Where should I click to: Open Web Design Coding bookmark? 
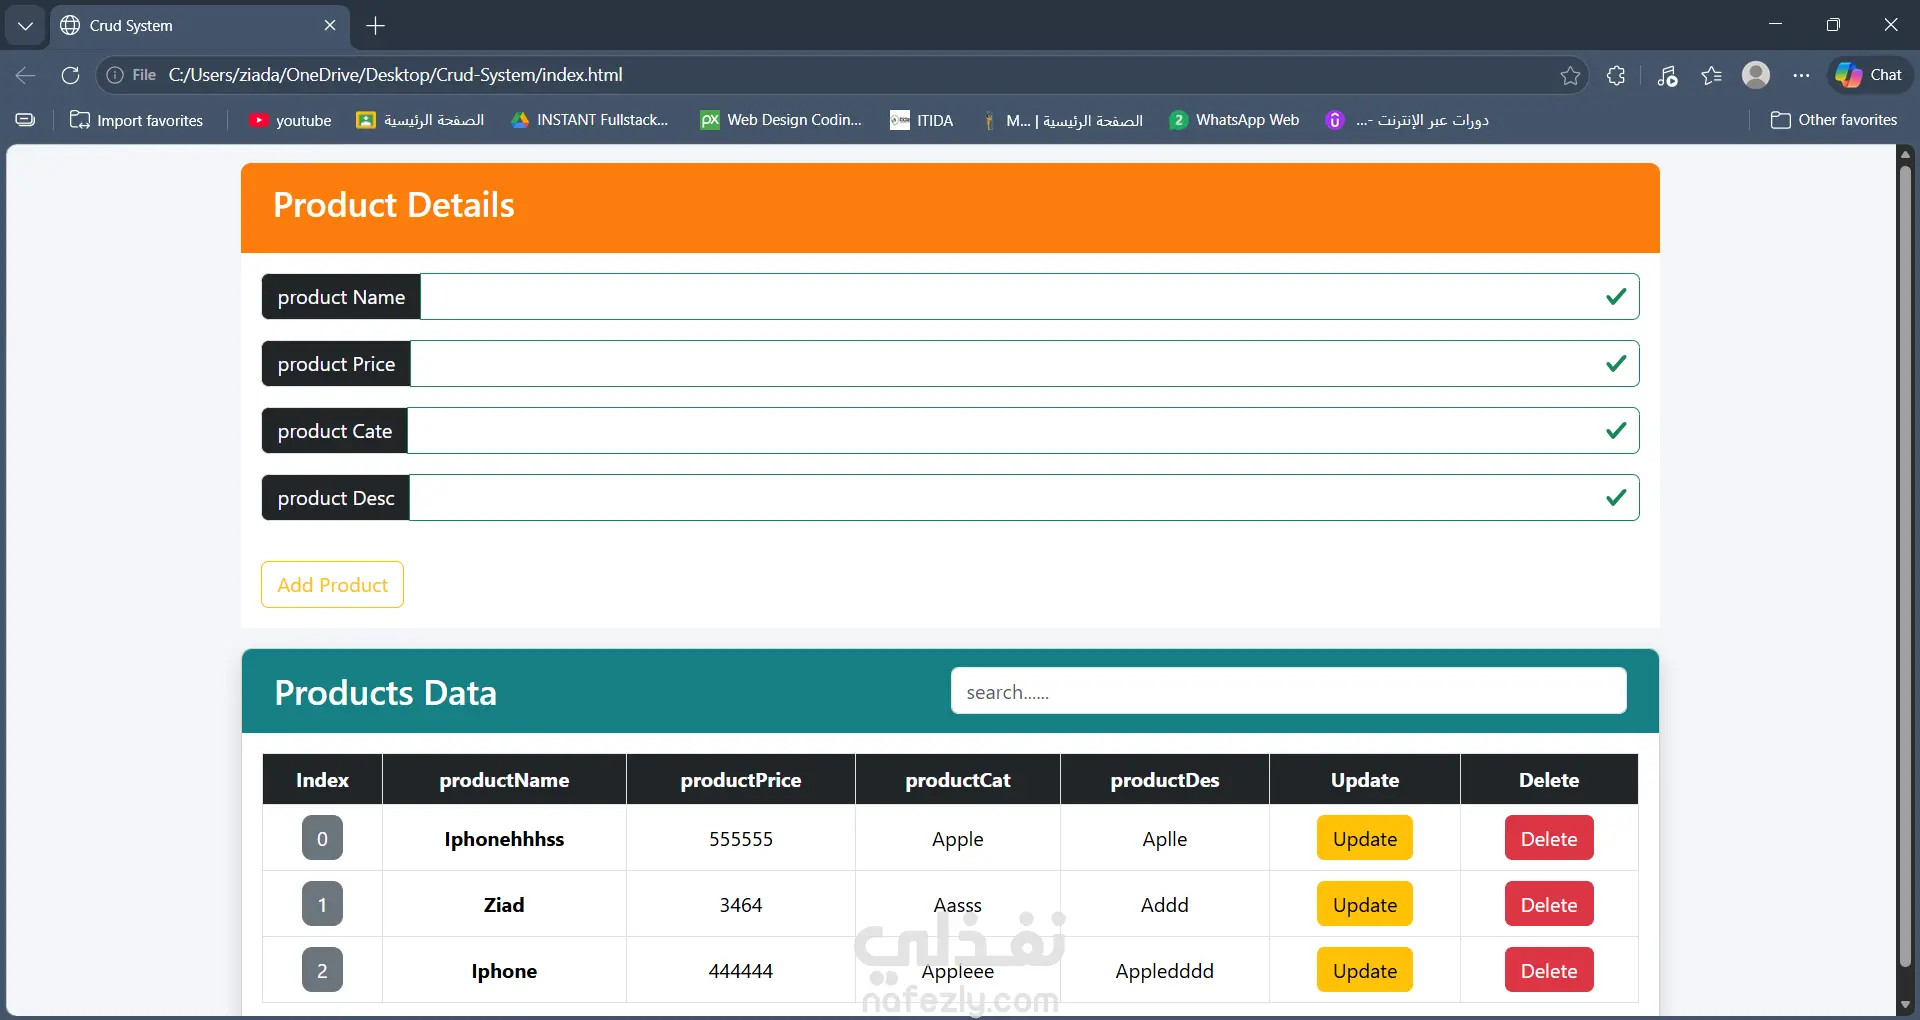[x=781, y=120]
